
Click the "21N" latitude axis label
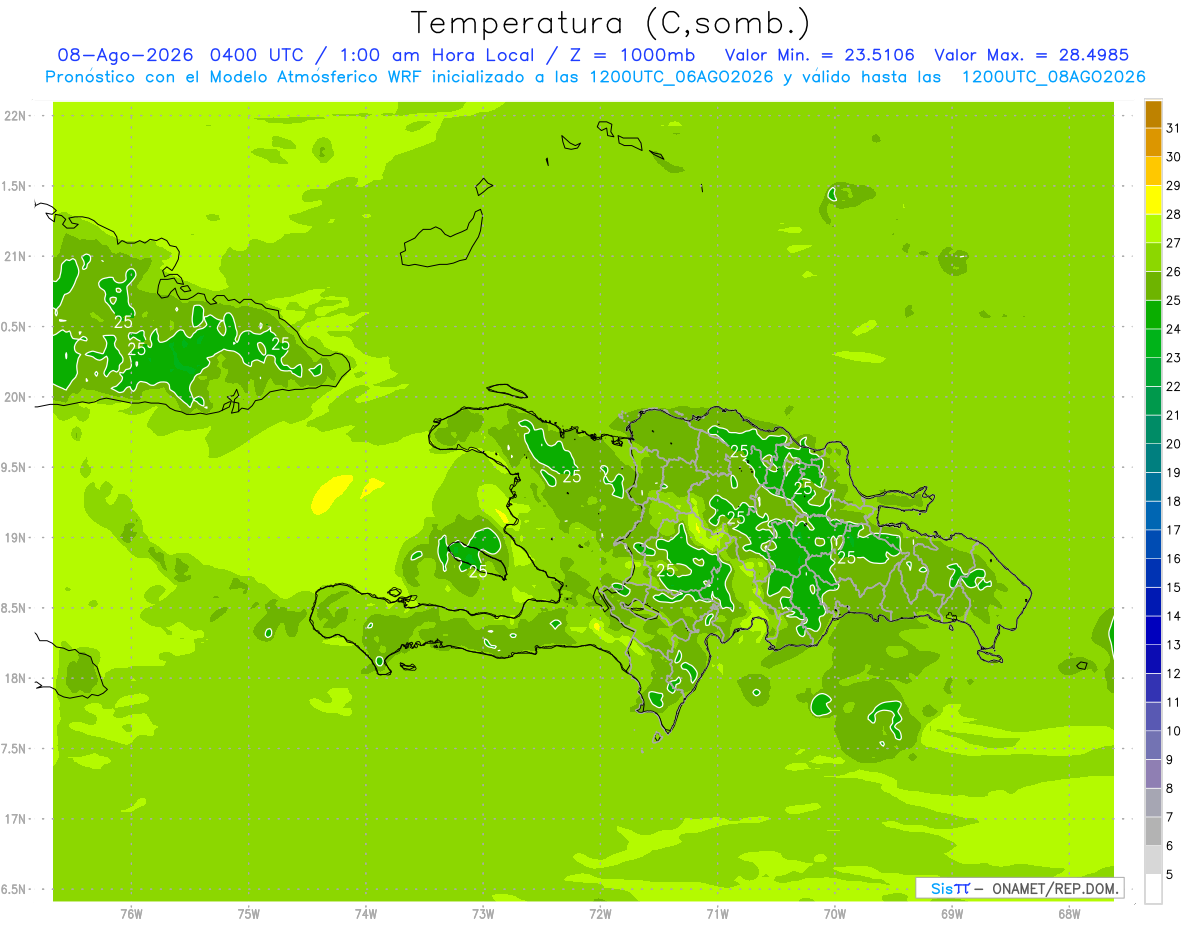point(14,256)
